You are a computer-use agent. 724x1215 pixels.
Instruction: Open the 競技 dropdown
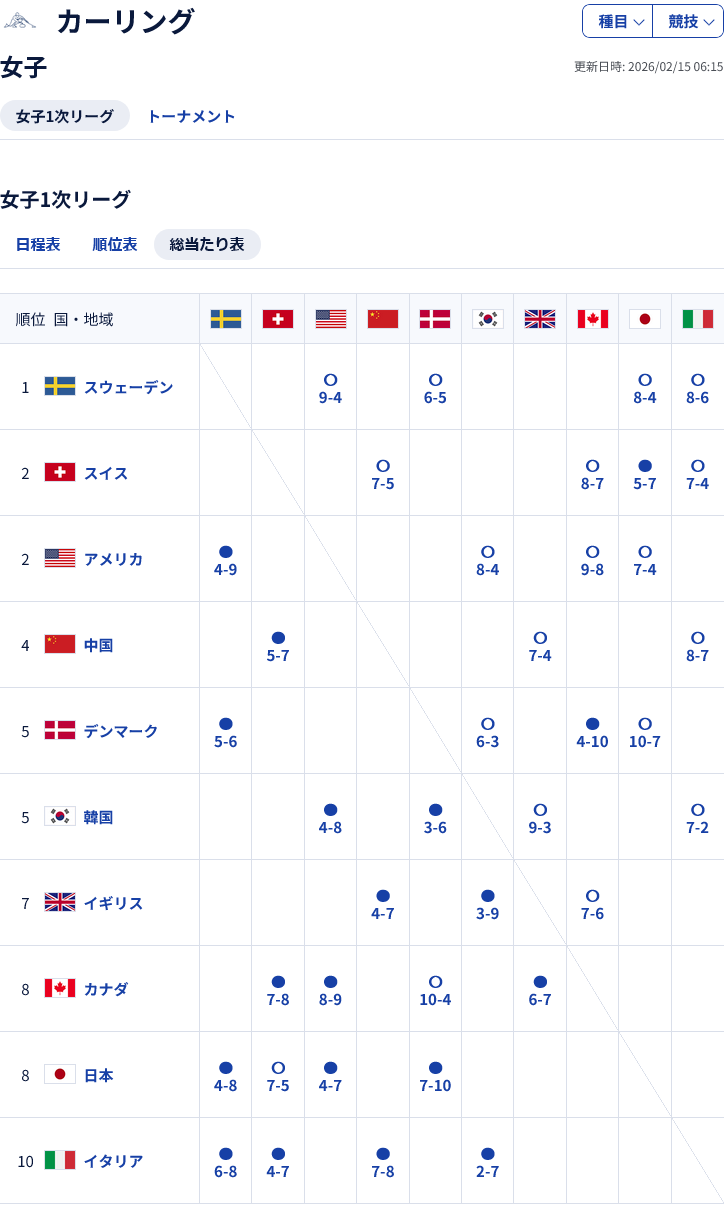[x=689, y=21]
